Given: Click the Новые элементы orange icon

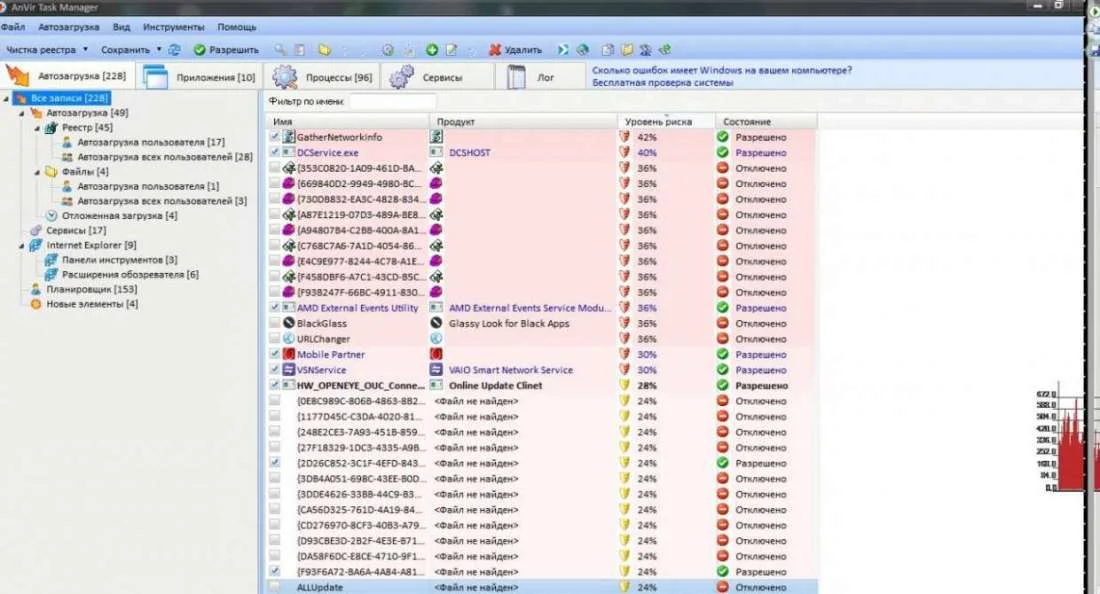Looking at the screenshot, I should click(36, 304).
